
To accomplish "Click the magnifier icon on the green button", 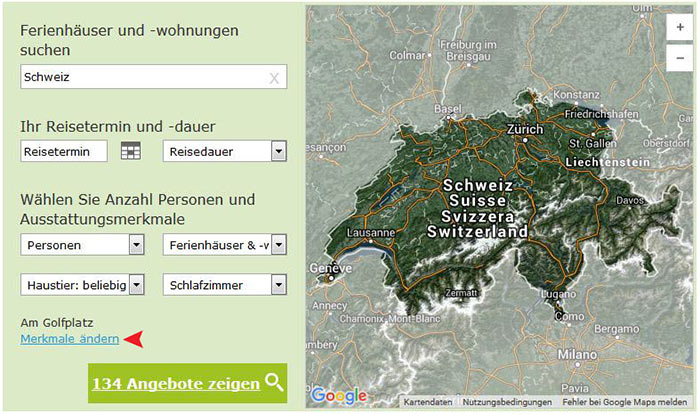I will [274, 383].
